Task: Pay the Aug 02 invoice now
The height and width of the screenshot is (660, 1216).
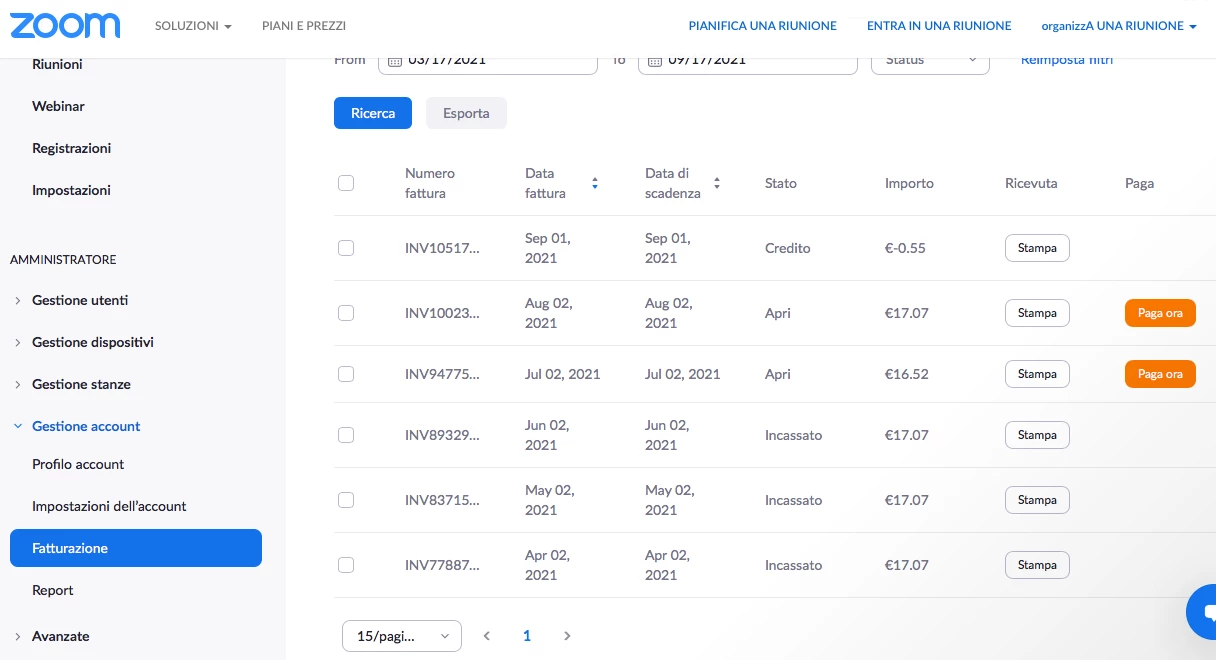Action: click(1160, 313)
